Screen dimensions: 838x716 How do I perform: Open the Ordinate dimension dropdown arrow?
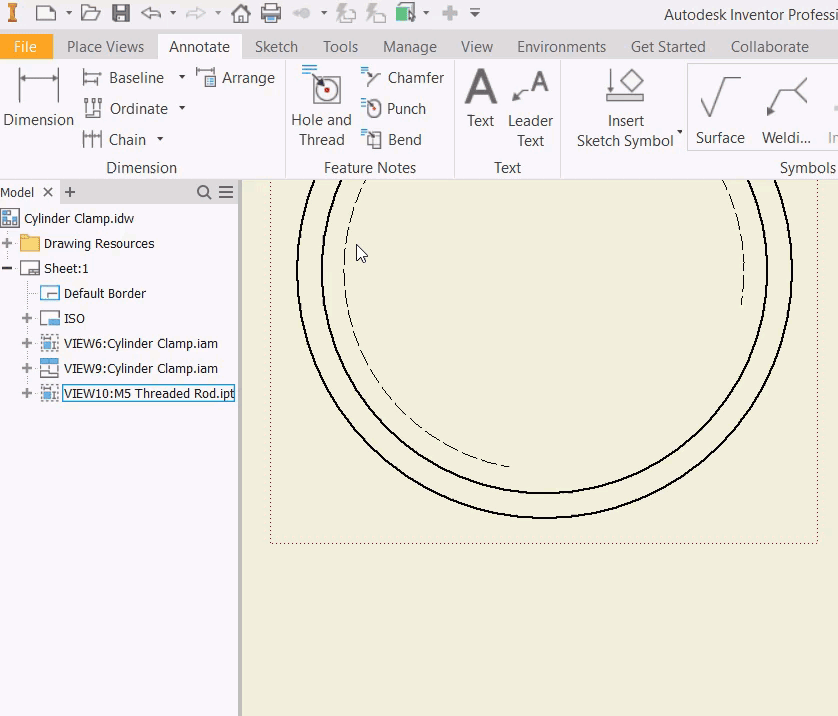(x=182, y=109)
